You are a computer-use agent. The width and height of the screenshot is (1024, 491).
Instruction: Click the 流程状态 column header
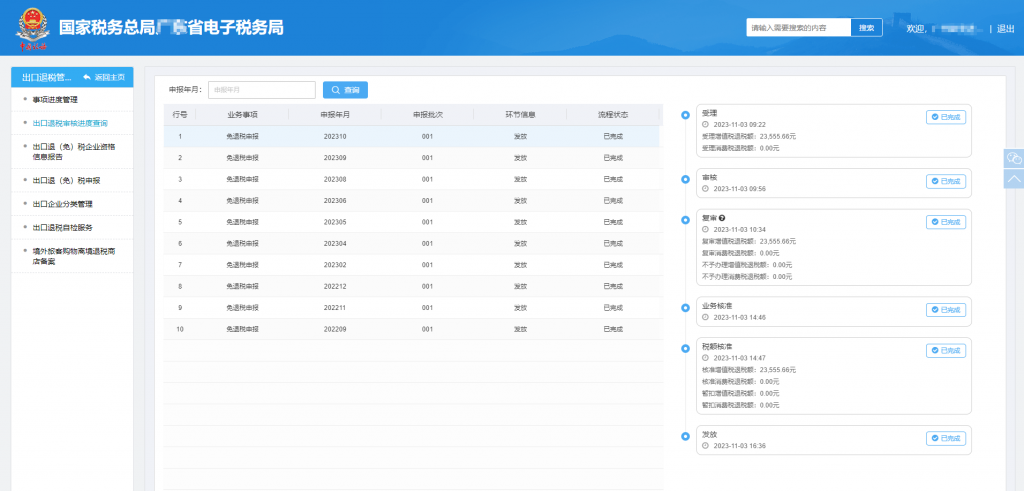[613, 115]
